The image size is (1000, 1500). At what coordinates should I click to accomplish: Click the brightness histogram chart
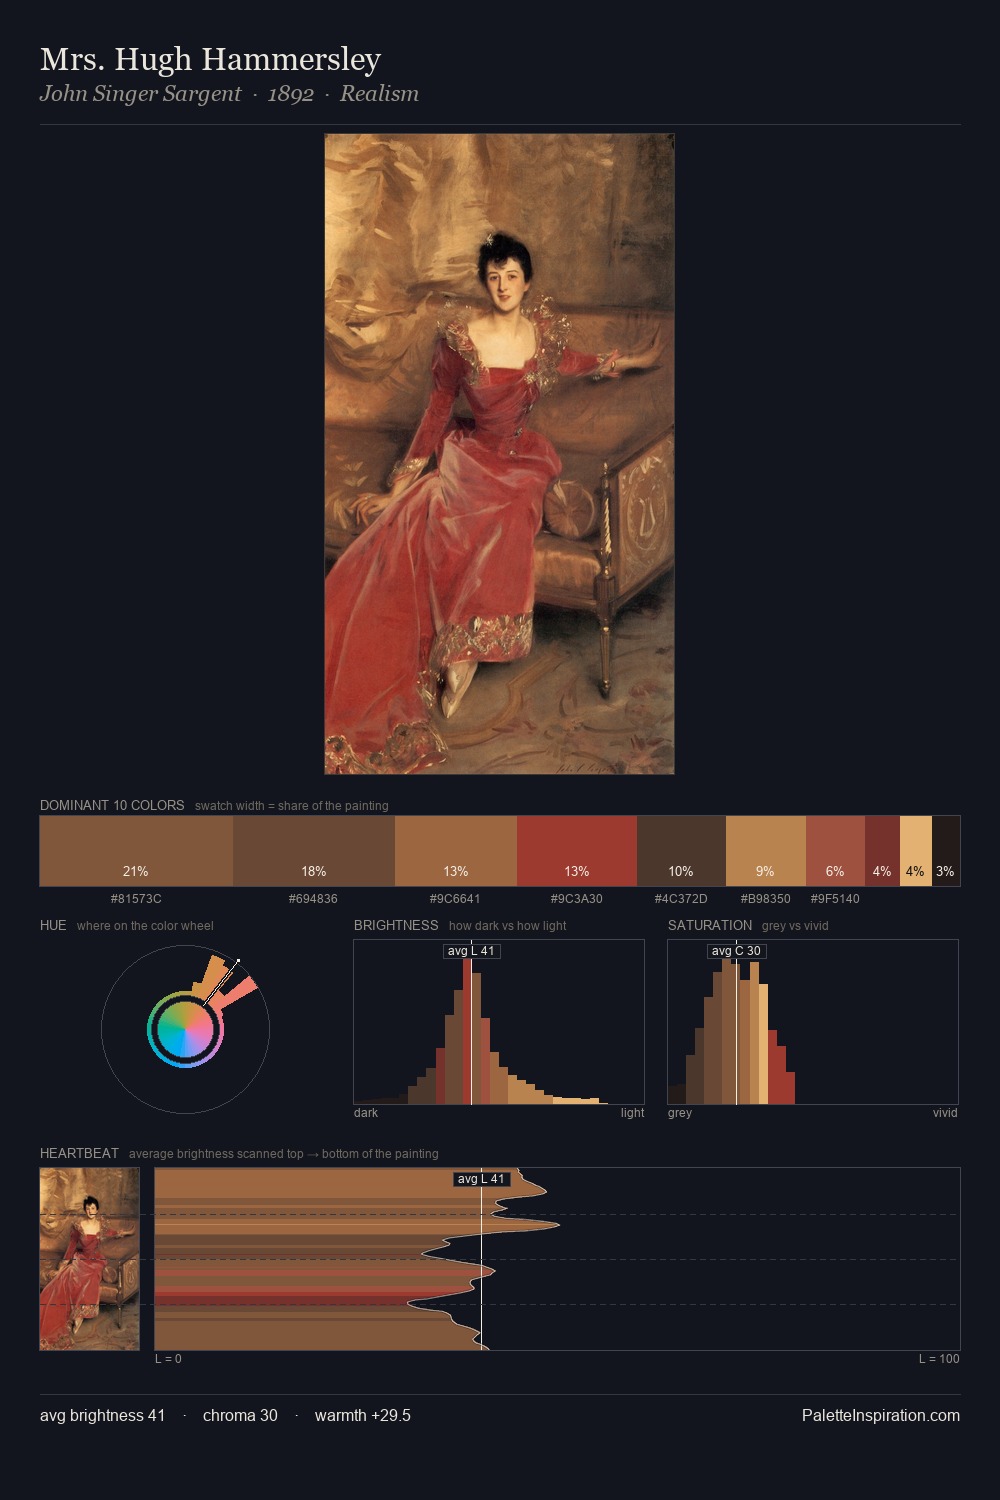(499, 1022)
